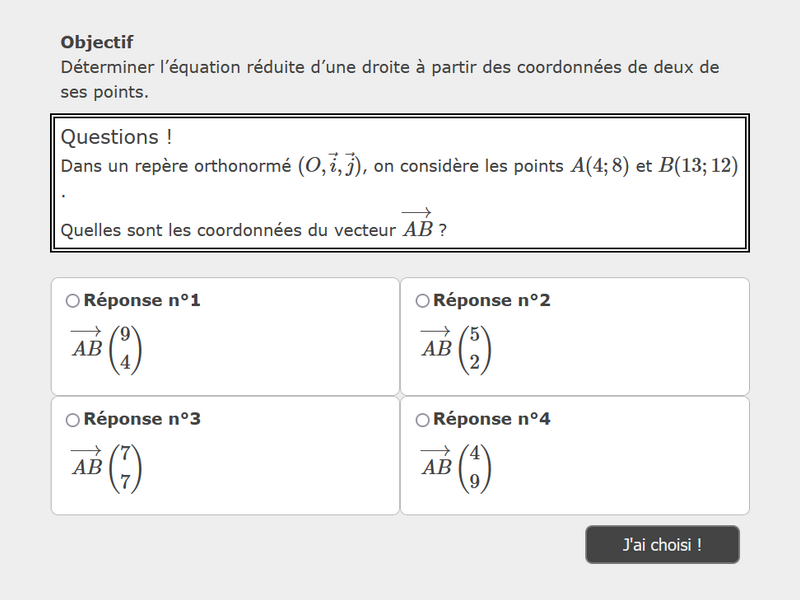Click the "Réponse n°4" label text
Screen dimensions: 800x600
point(492,419)
